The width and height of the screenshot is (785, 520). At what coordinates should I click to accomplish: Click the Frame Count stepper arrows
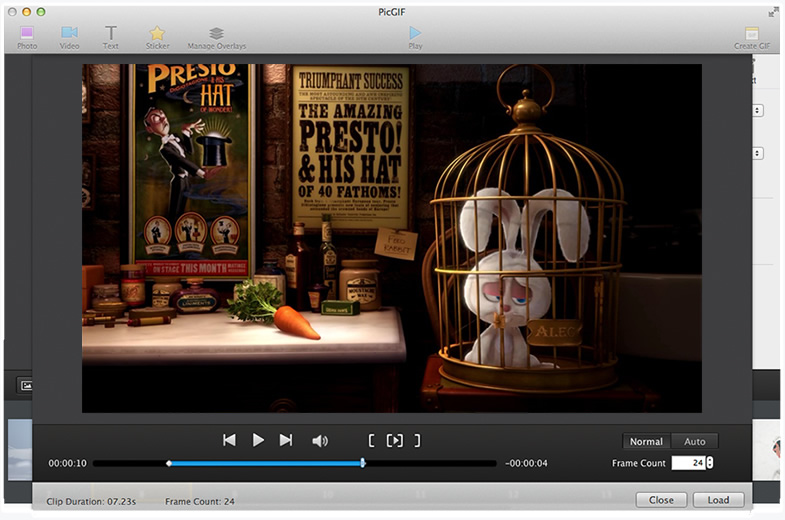[710, 463]
